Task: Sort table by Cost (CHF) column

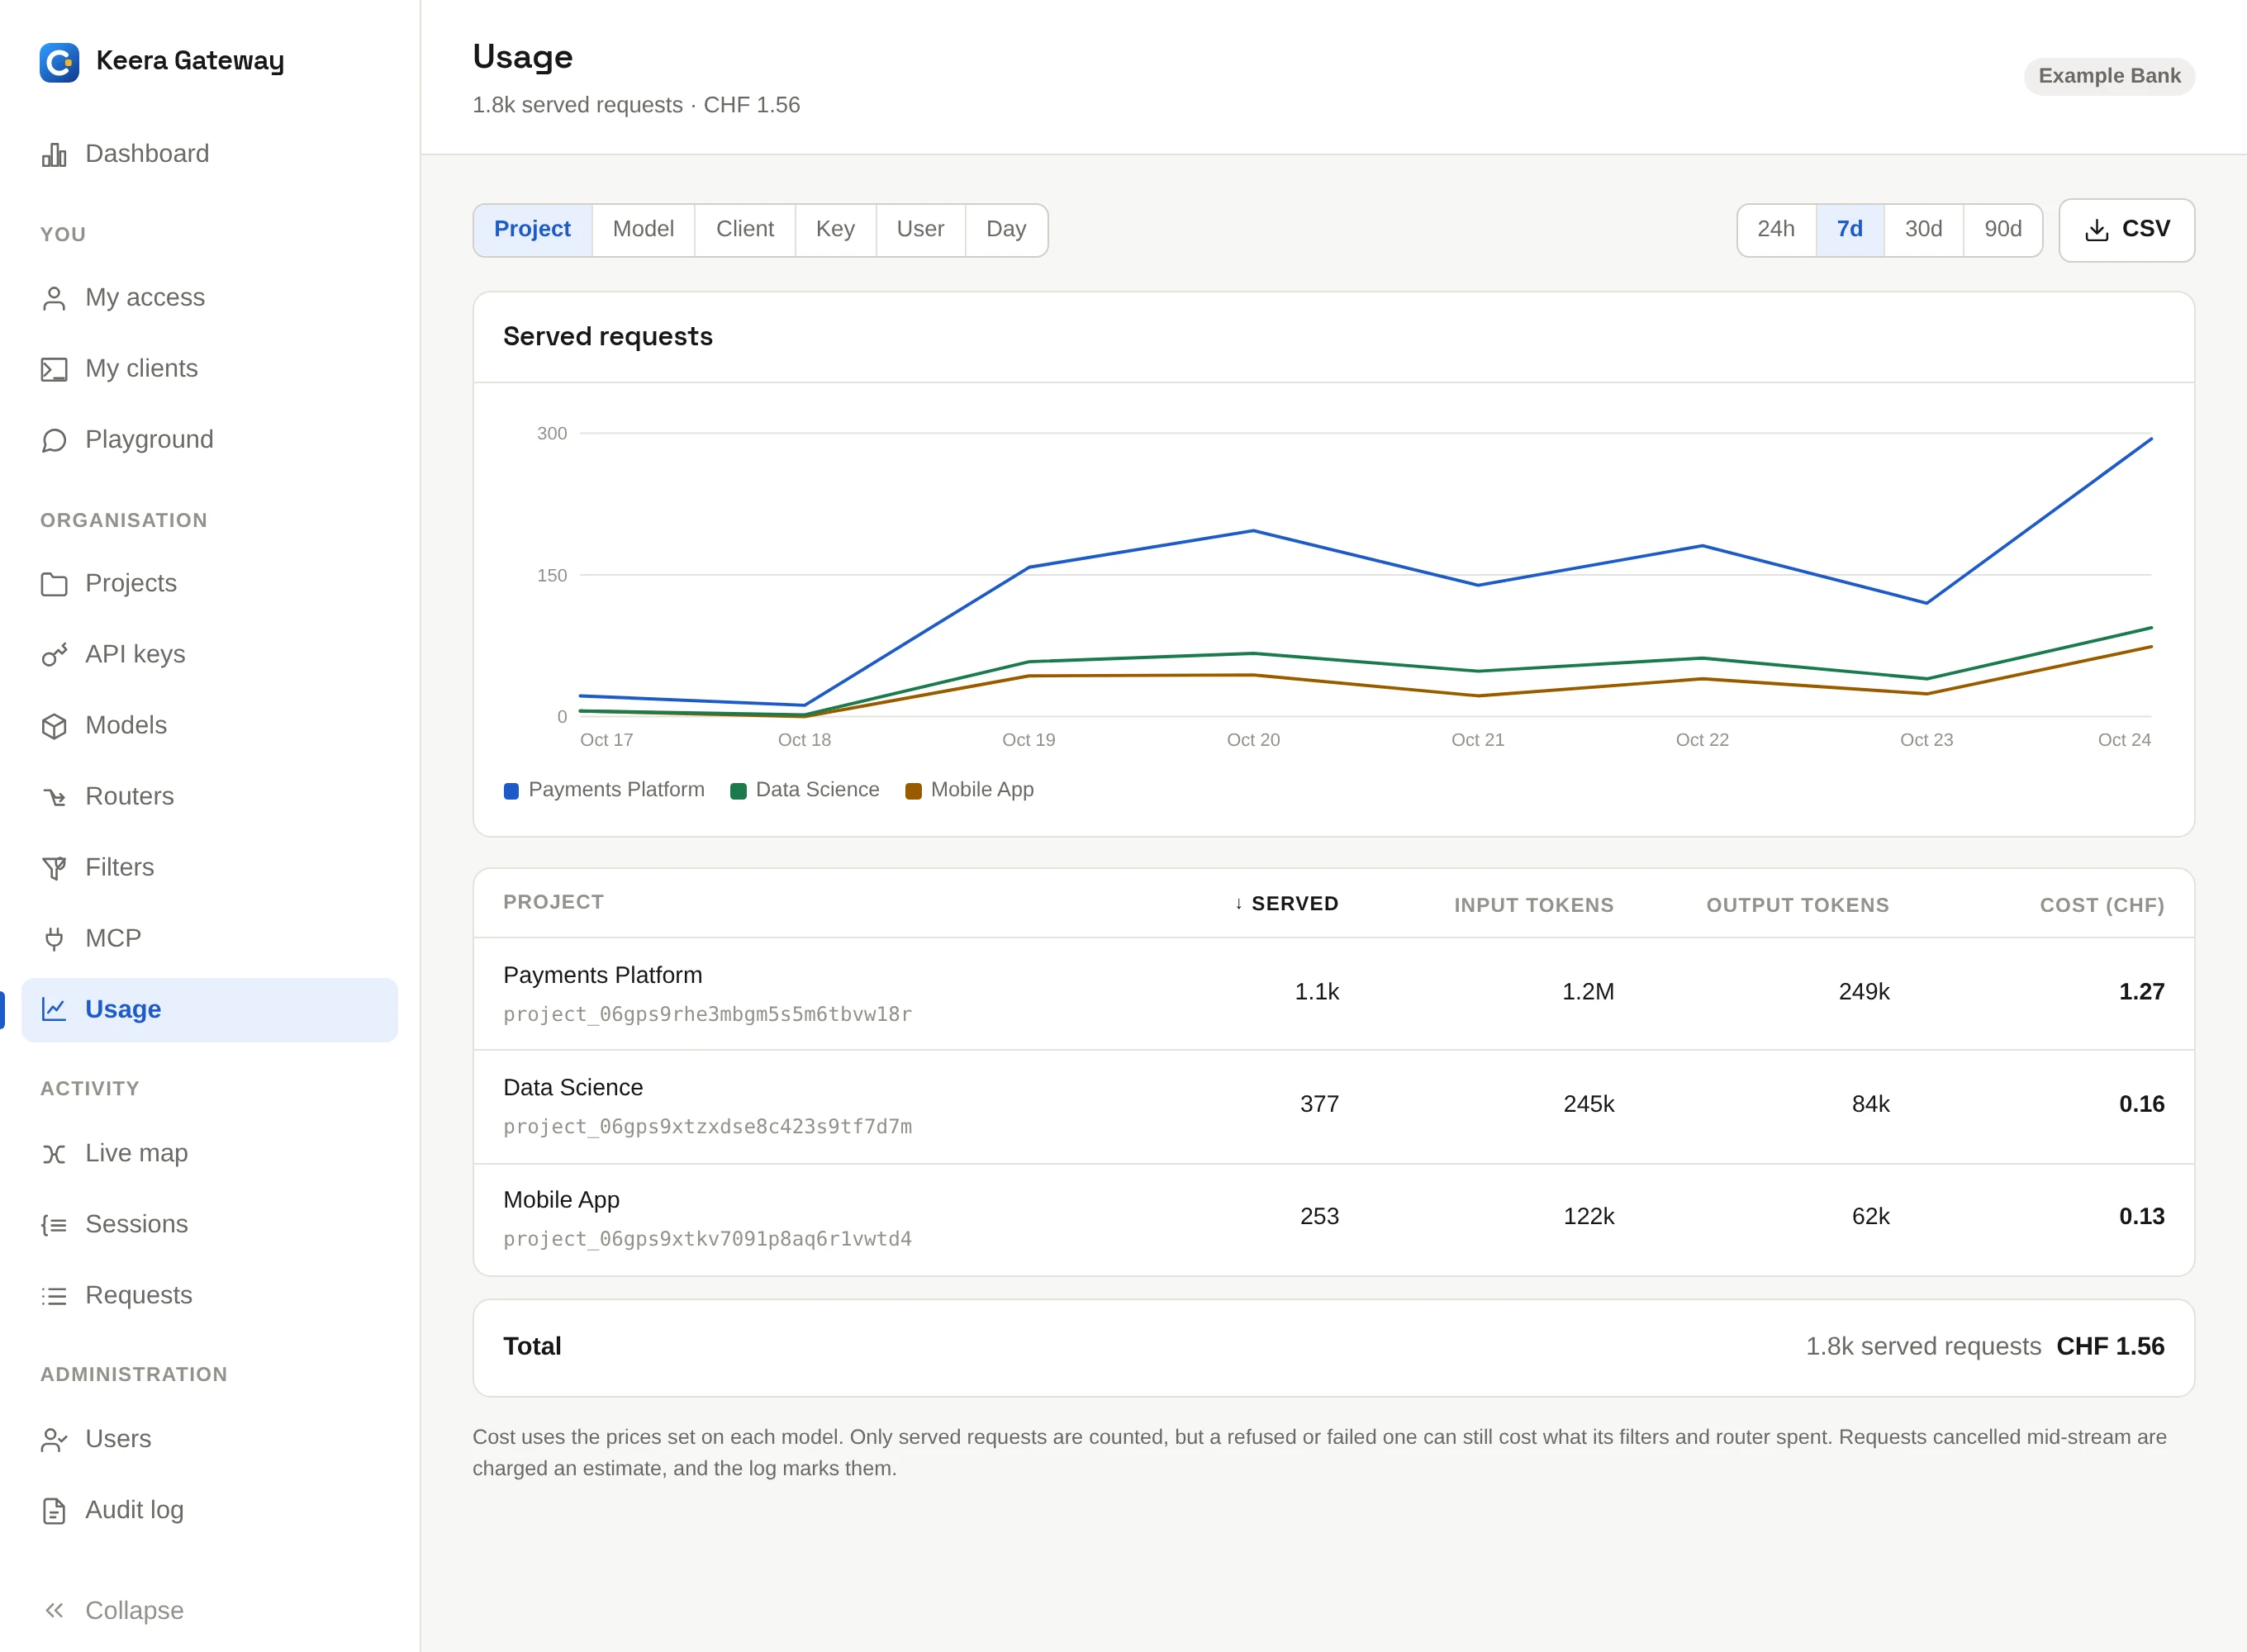Action: click(2102, 905)
